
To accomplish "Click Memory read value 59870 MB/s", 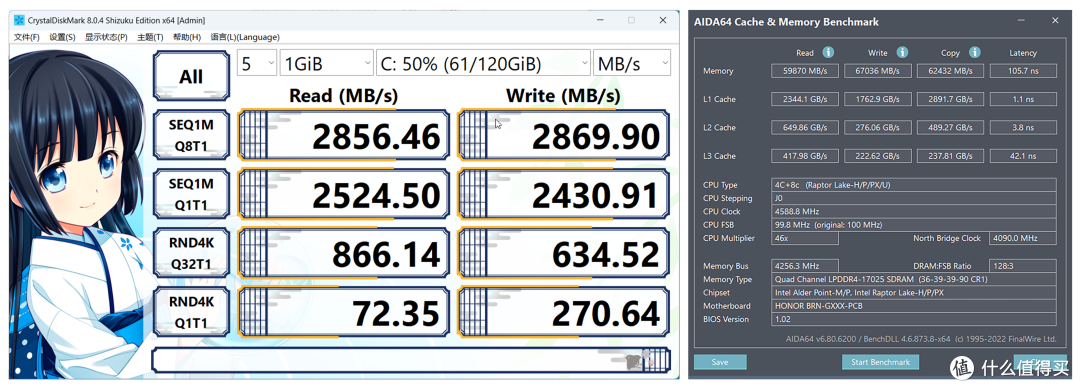I will [804, 71].
